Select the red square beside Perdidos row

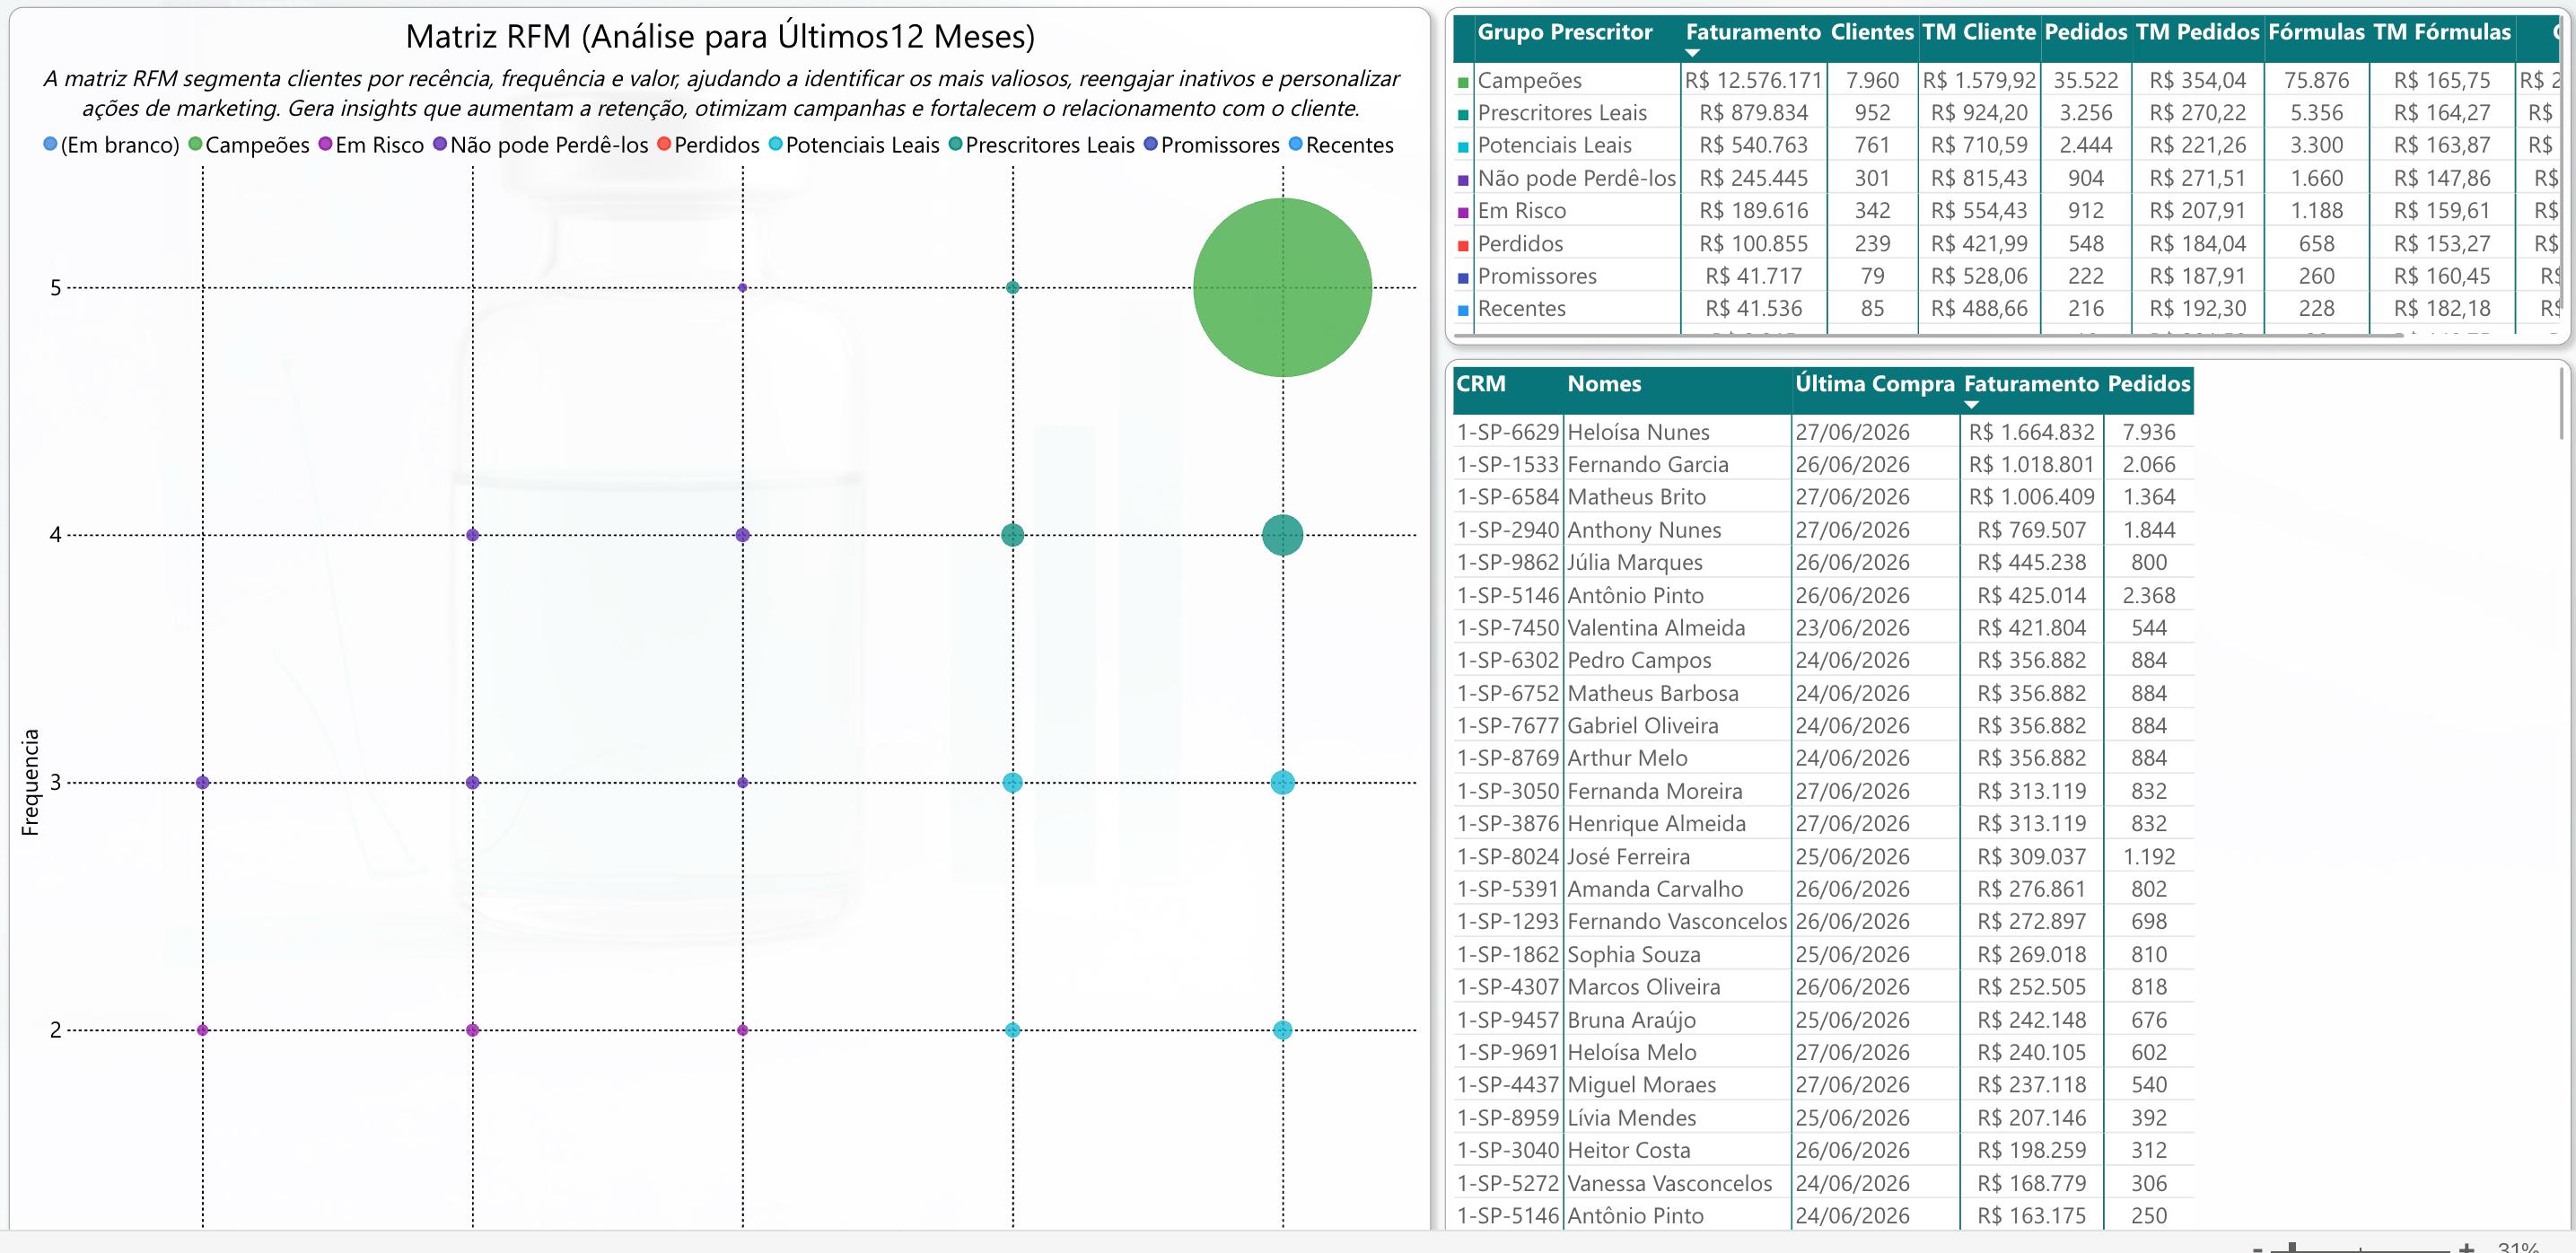coord(1464,245)
